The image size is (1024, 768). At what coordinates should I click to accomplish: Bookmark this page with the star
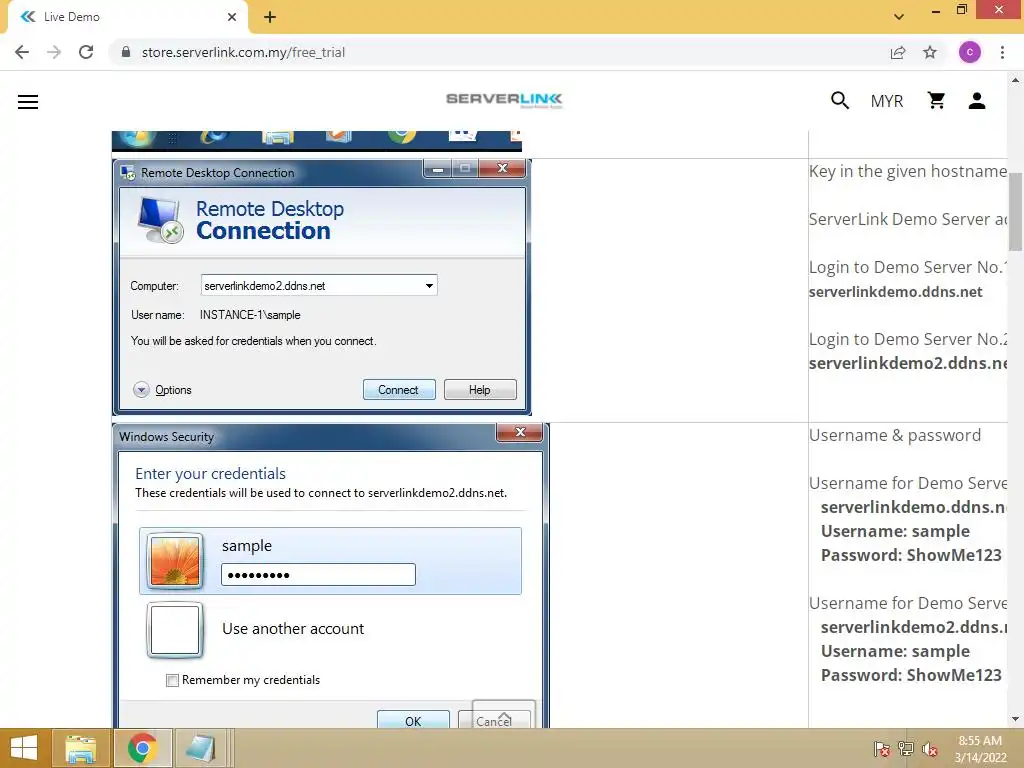[930, 52]
